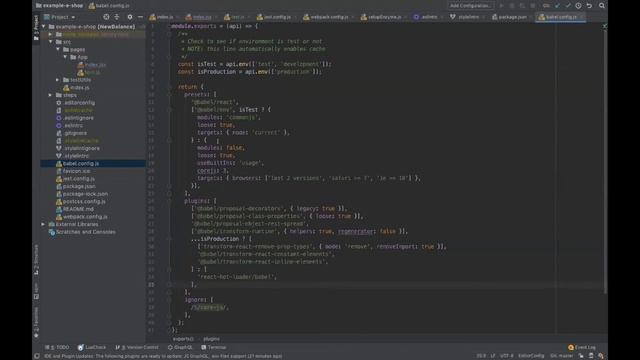Viewport: 640px width, 360px height.
Task: Open the Structure side tool window tab
Action: point(36,260)
